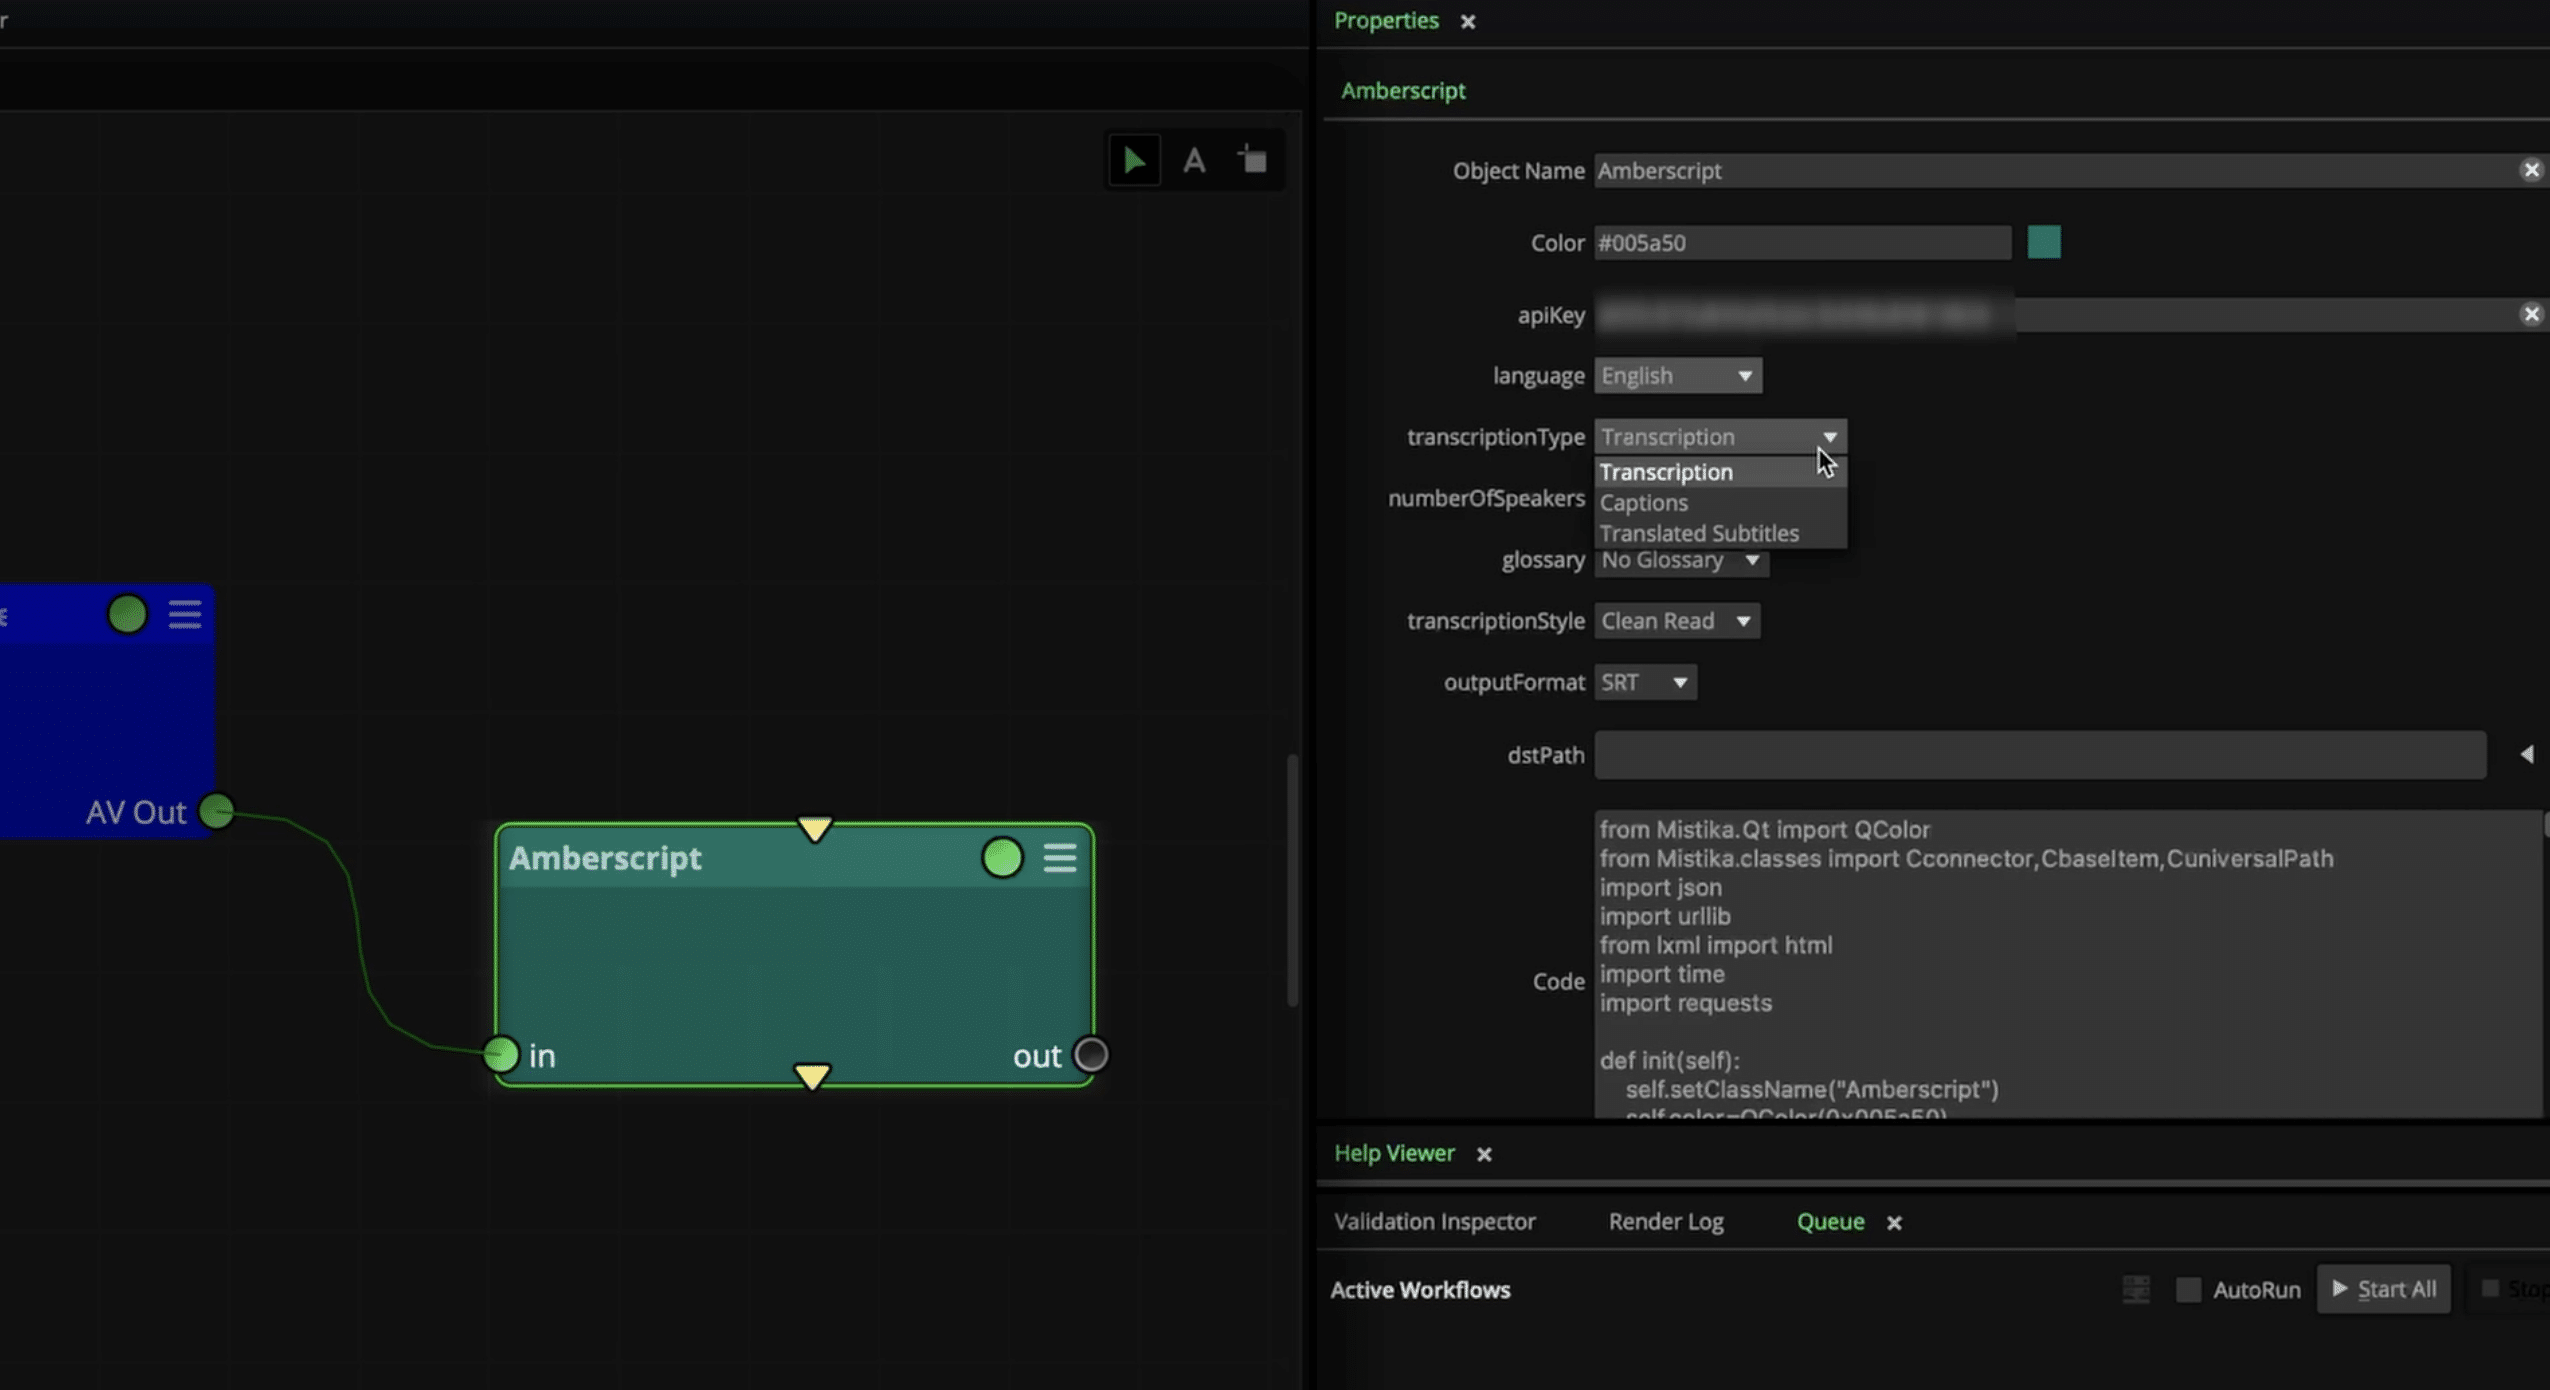Click the dstPath browse arrow icon
This screenshot has width=2550, height=1390.
click(2527, 754)
